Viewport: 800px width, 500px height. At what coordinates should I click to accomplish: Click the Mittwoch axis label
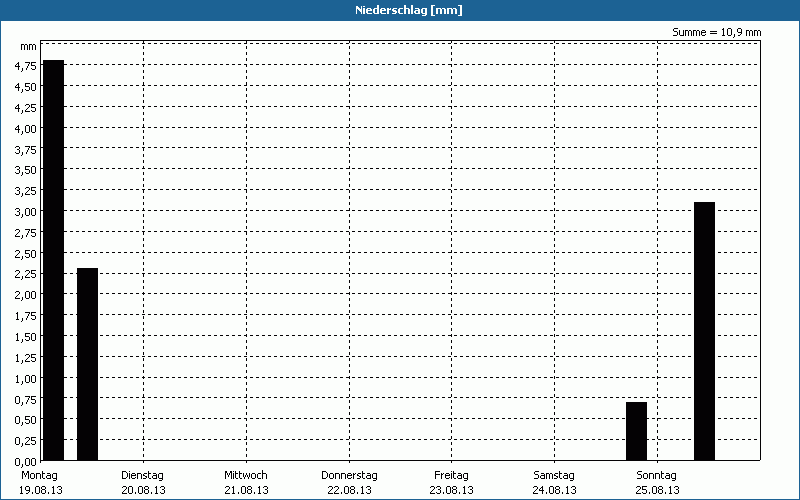pos(245,475)
